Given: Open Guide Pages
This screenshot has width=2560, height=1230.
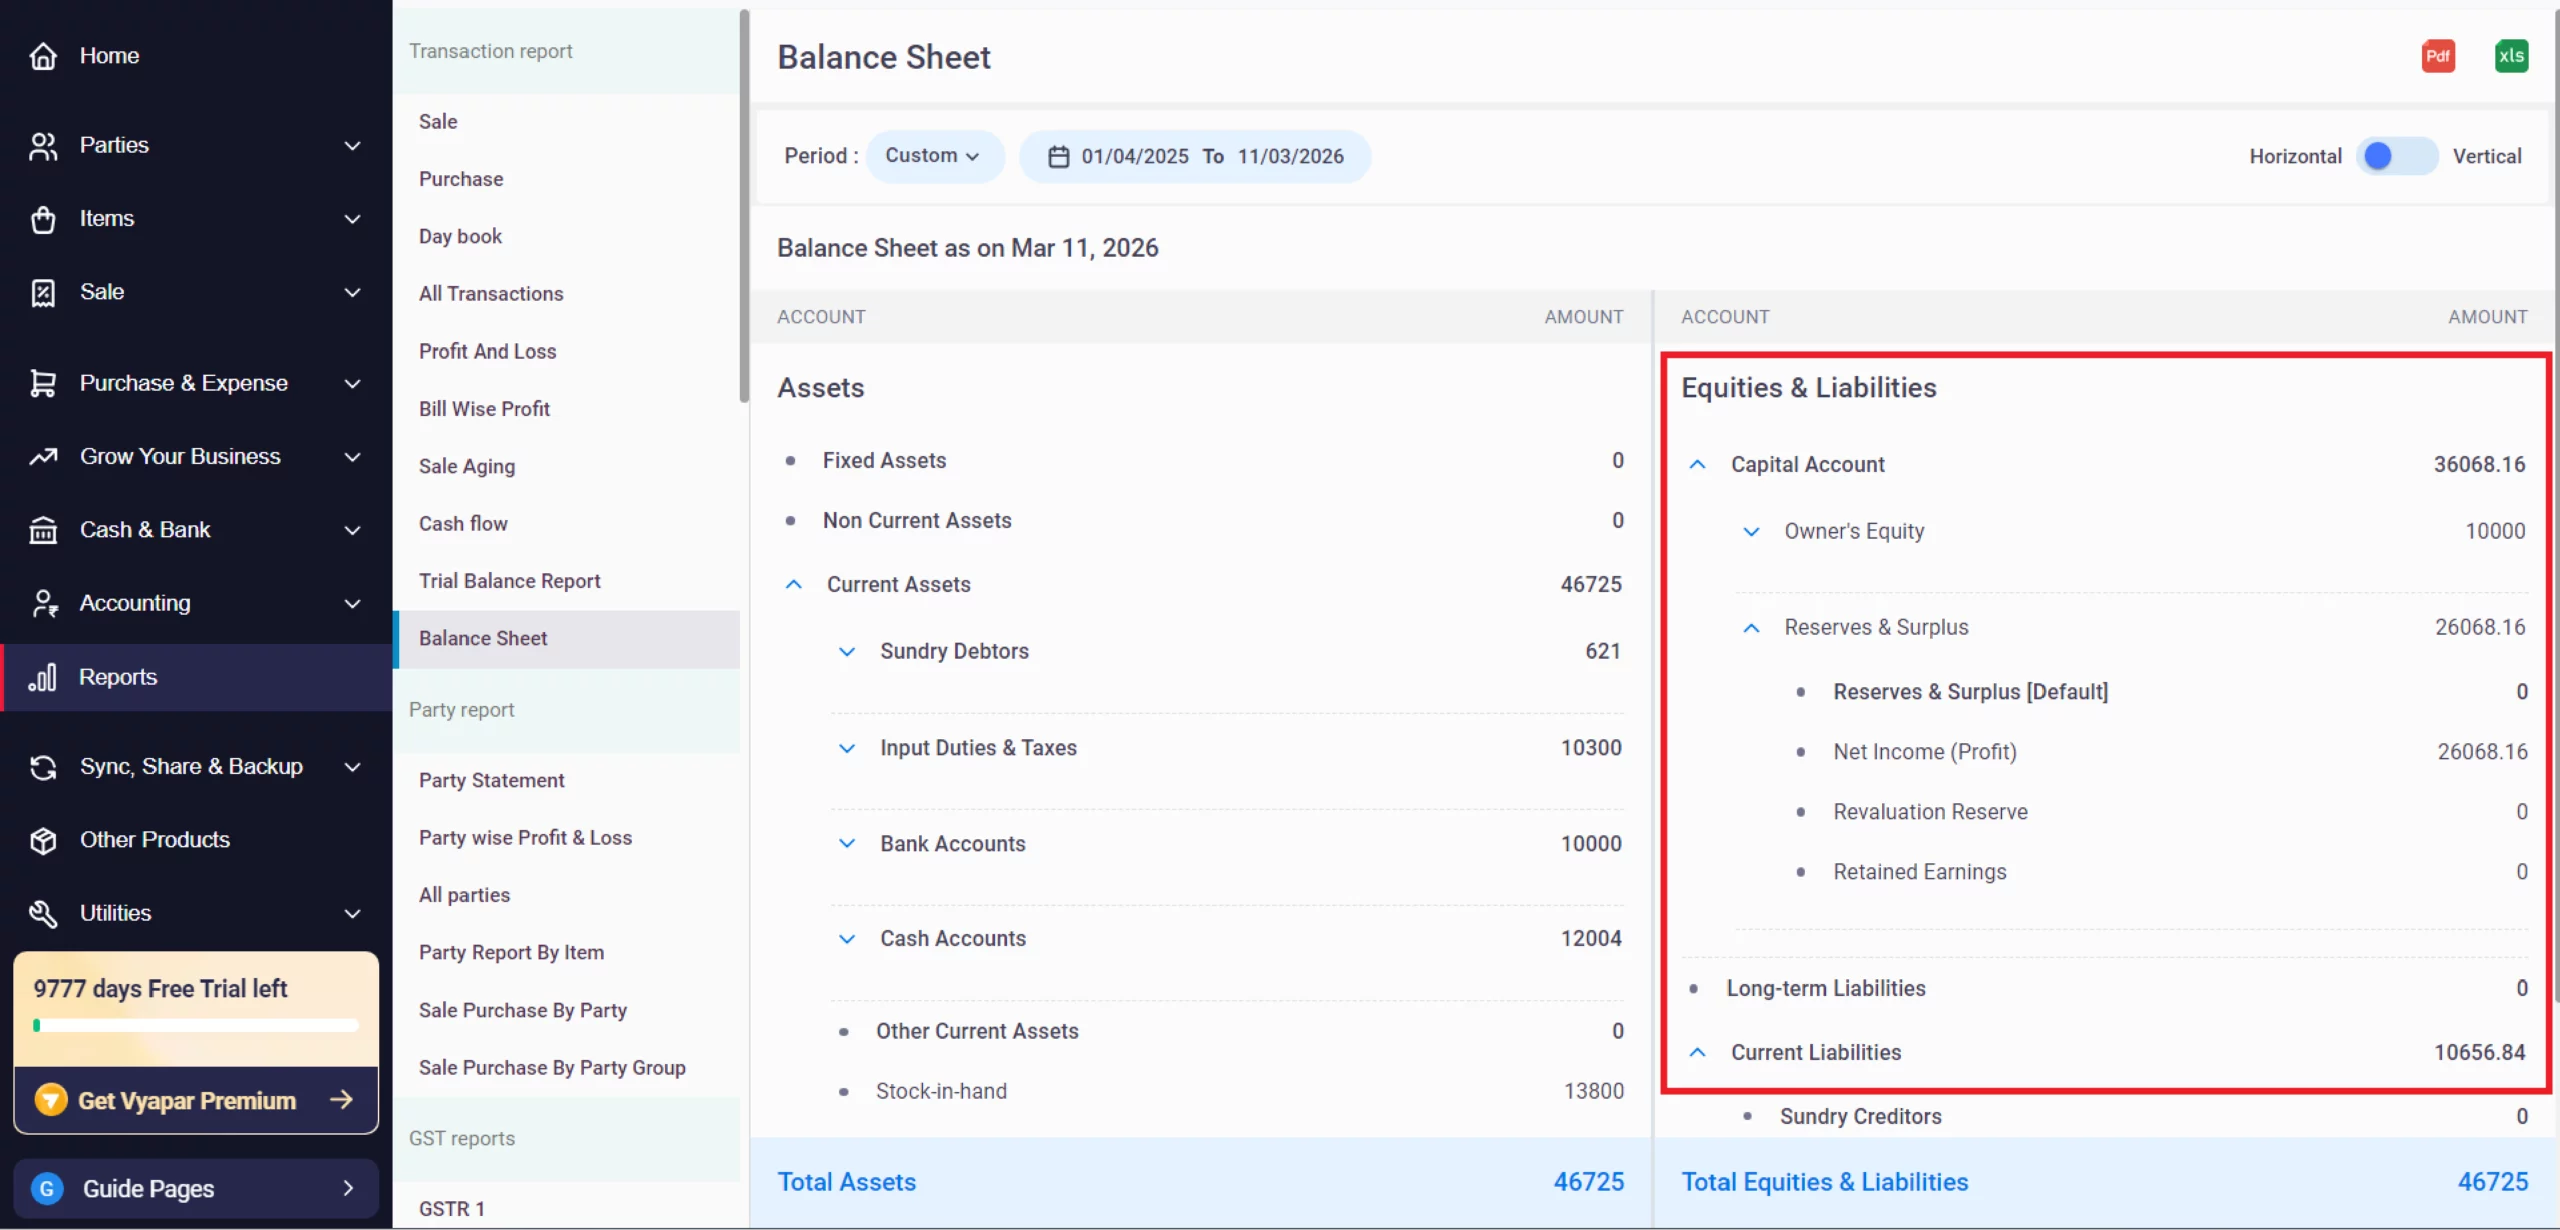Looking at the screenshot, I should click(150, 1188).
